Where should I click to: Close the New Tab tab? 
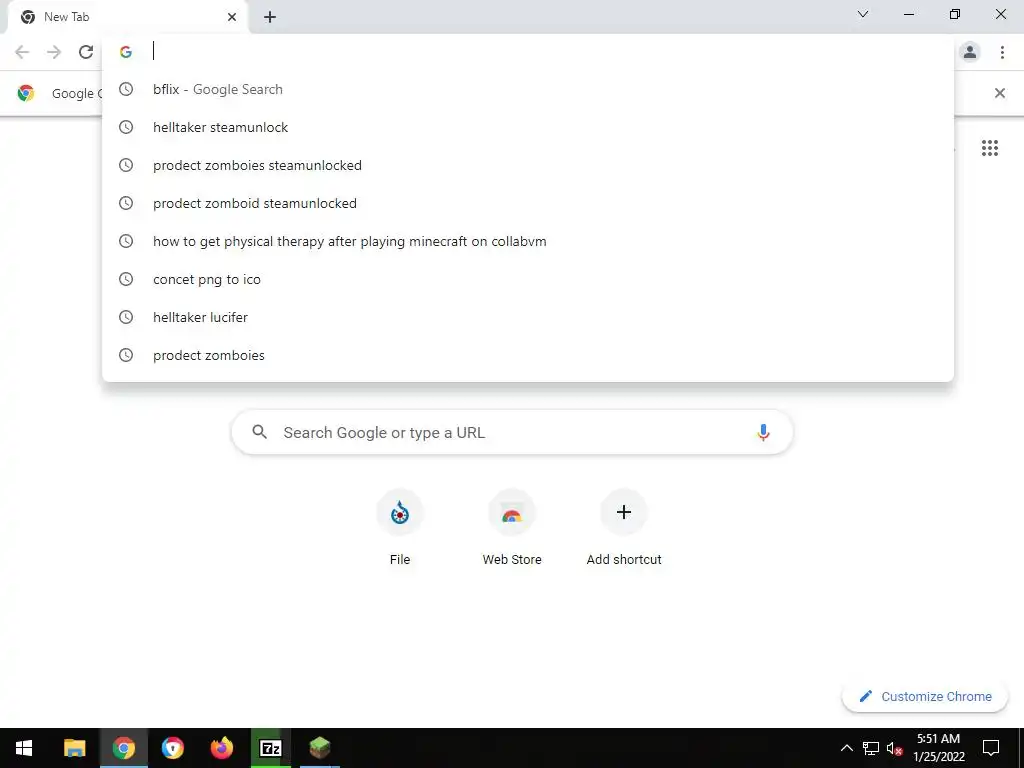coord(232,17)
